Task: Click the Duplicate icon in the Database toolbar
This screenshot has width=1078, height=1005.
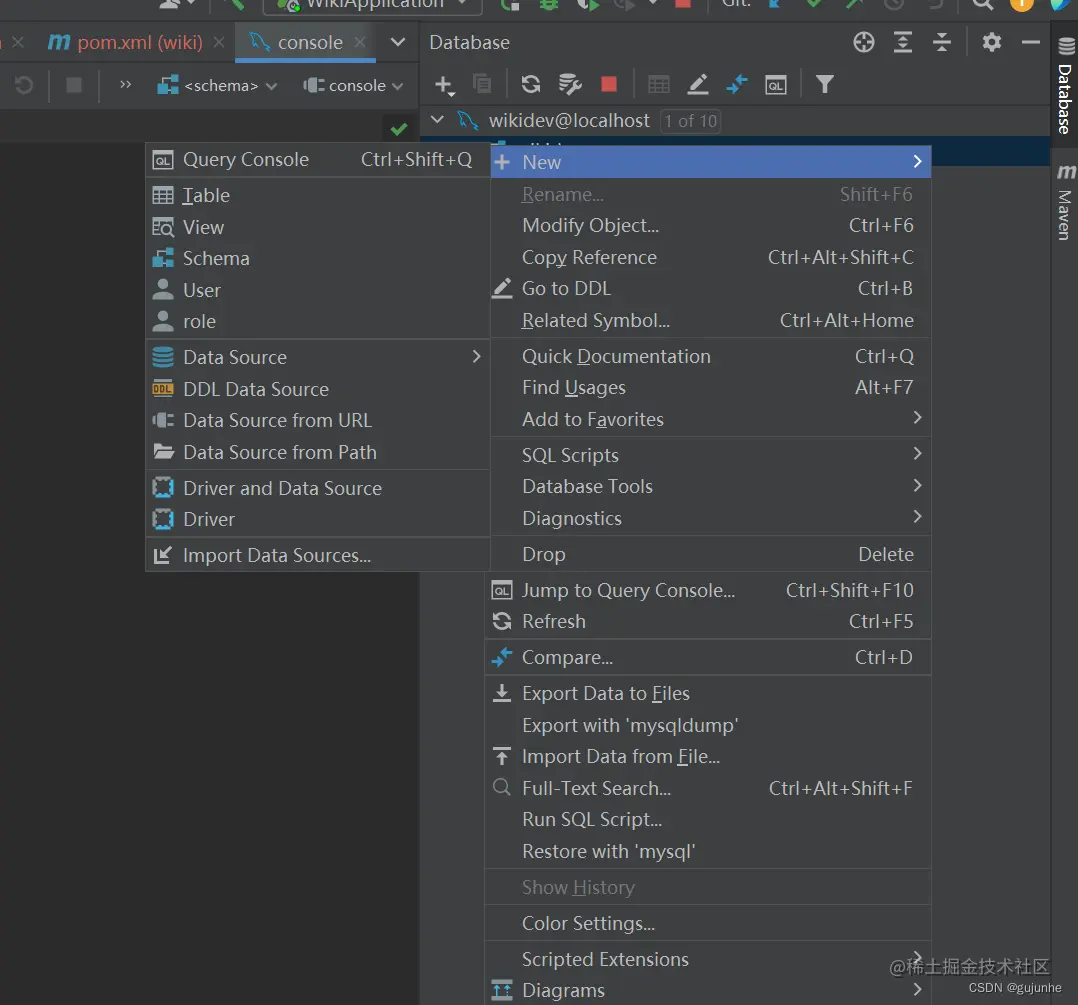Action: 482,84
